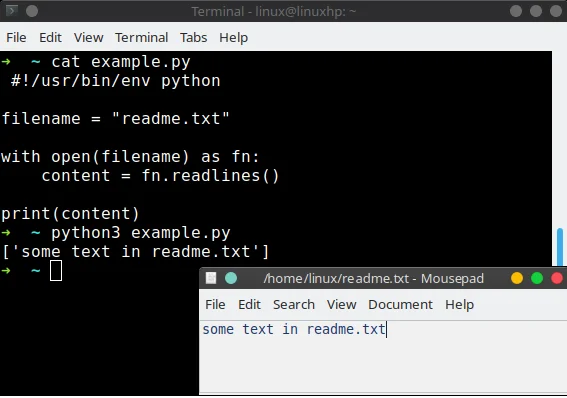The height and width of the screenshot is (398, 567).
Task: Click the first gray window button on the Terminal title bar
Action: point(516,11)
